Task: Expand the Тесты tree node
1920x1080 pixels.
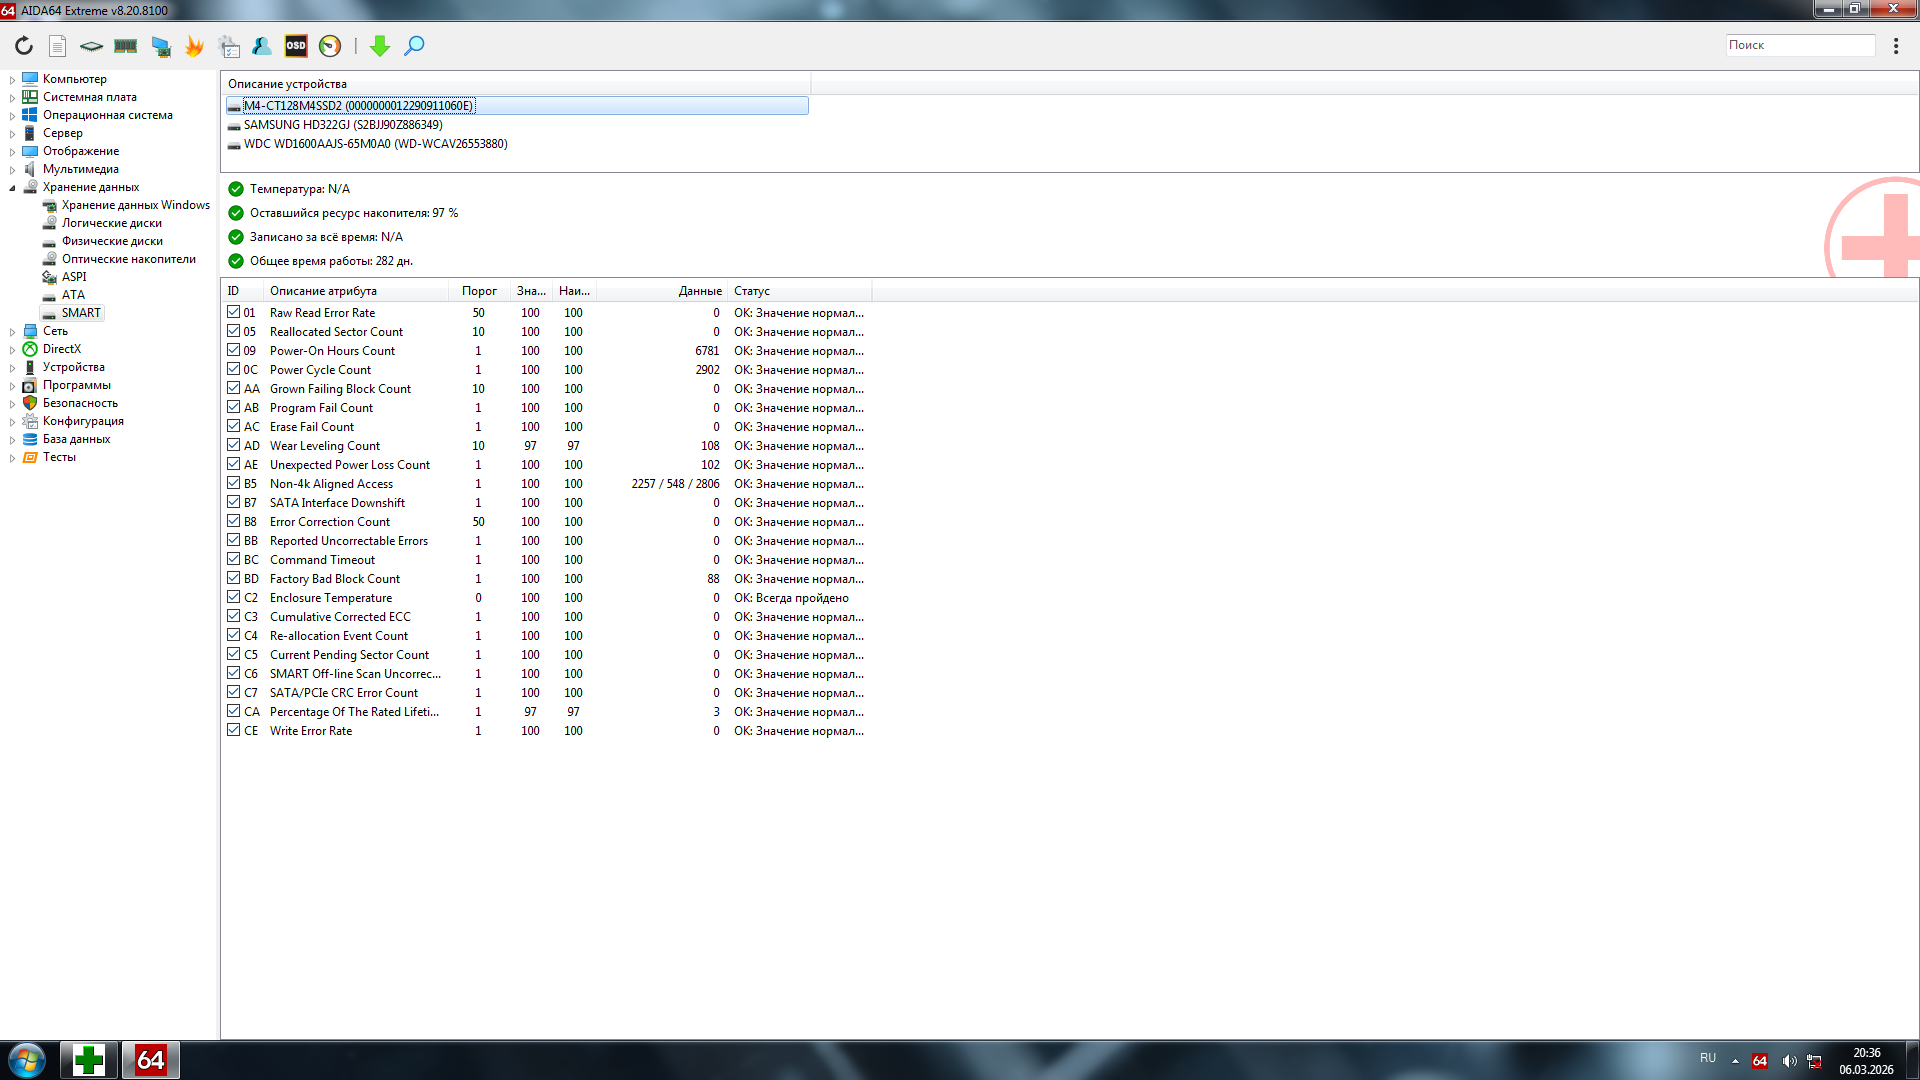Action: pyautogui.click(x=12, y=457)
